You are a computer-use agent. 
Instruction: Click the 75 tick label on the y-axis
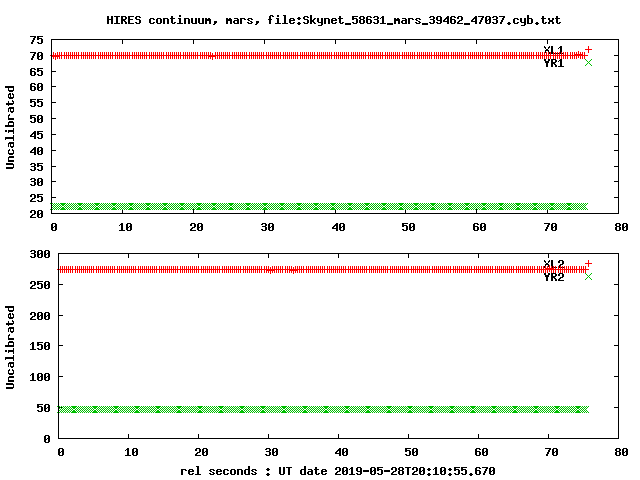(36, 40)
